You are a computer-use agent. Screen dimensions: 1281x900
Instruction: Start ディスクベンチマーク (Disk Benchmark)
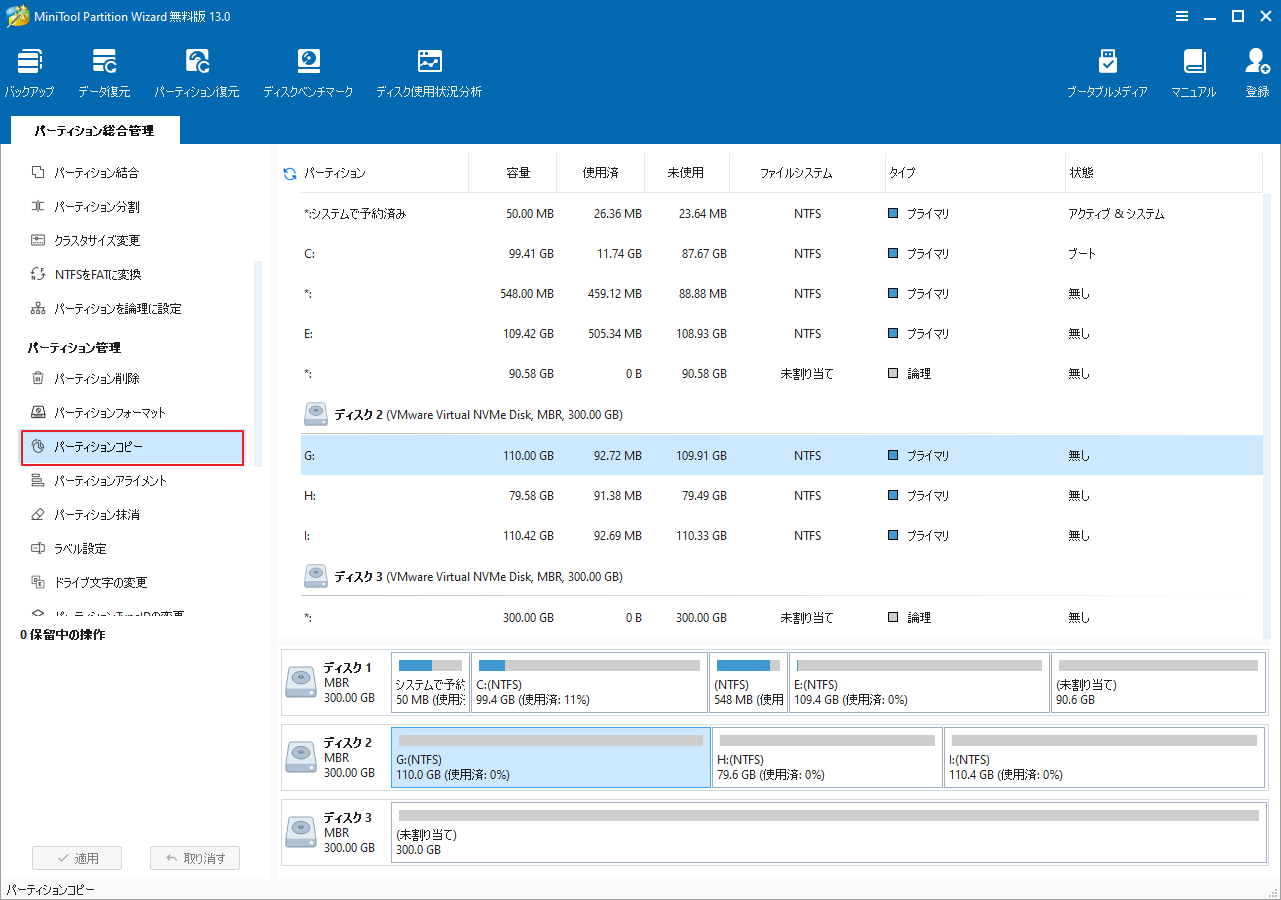308,72
